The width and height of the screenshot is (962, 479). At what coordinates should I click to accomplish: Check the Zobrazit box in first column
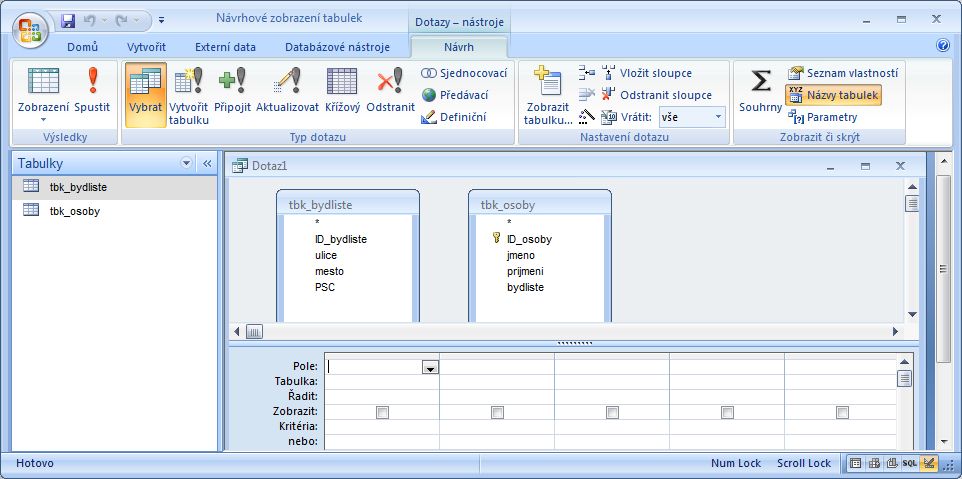coord(382,412)
